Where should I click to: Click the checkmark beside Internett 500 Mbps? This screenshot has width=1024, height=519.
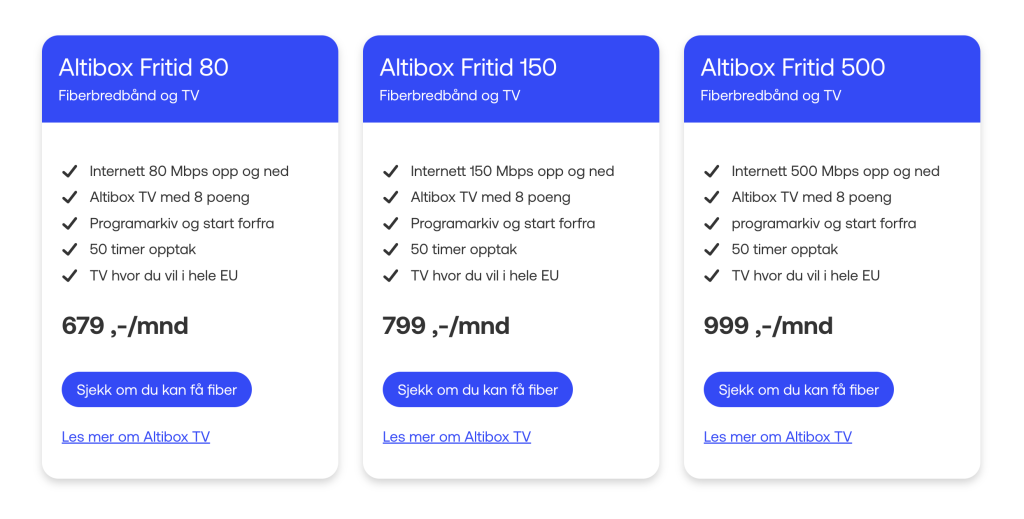(x=712, y=172)
